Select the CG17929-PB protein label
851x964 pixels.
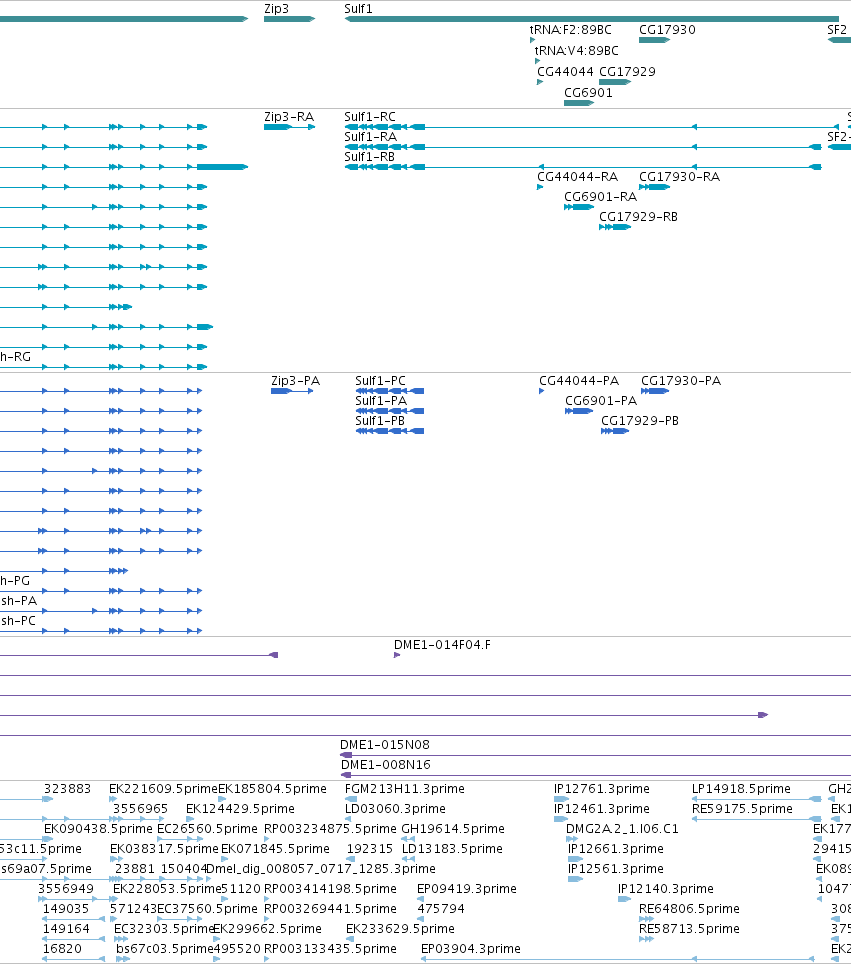click(x=640, y=421)
